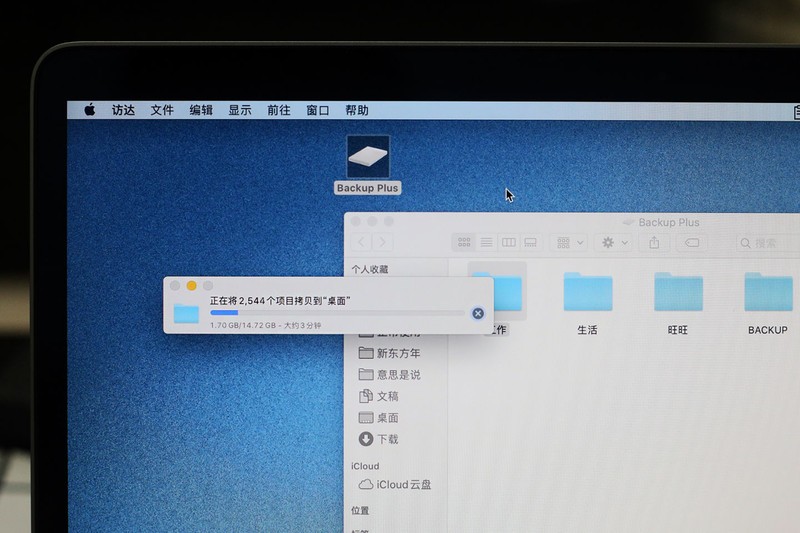Open the group-by dropdown in Finder toolbar
The width and height of the screenshot is (800, 533).
tap(569, 243)
